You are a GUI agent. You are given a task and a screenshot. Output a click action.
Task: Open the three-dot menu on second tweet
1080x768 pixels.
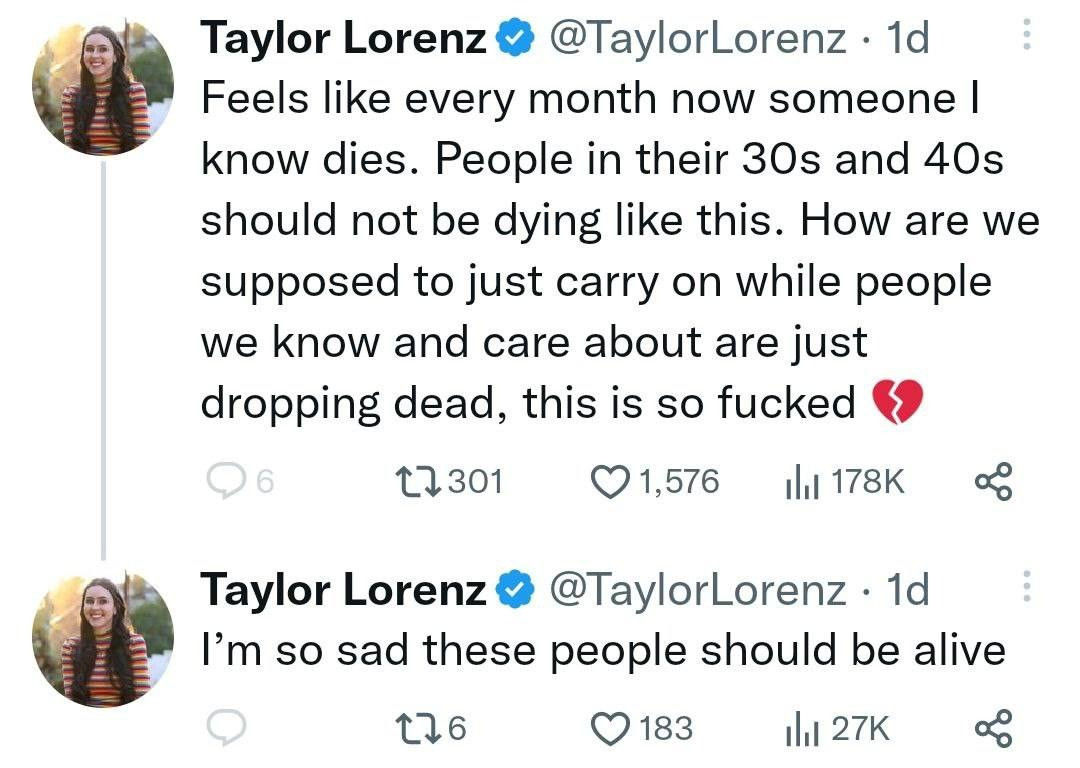click(x=1023, y=588)
